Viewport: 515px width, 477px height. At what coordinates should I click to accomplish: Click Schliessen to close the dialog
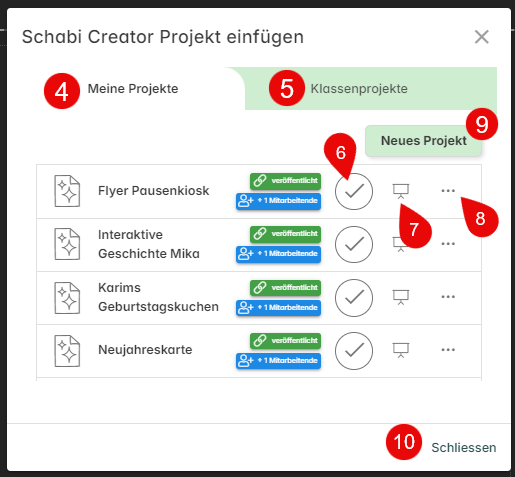coord(464,448)
